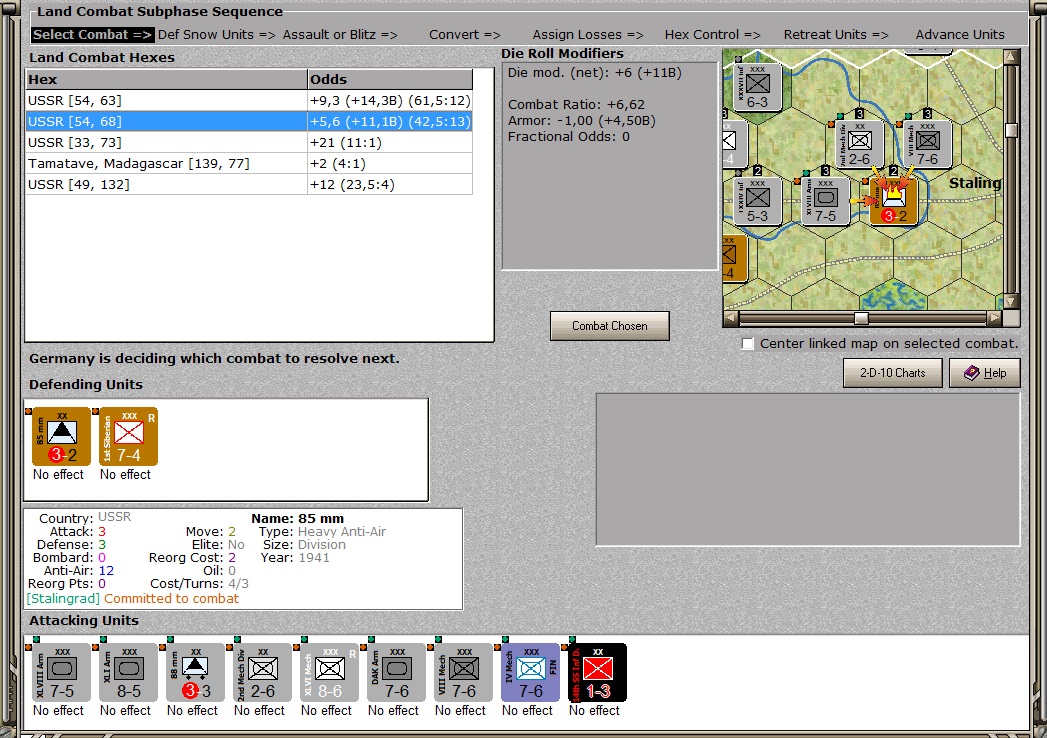The image size is (1047, 738).
Task: Click the 2-6 mech counter on the map
Action: click(859, 144)
